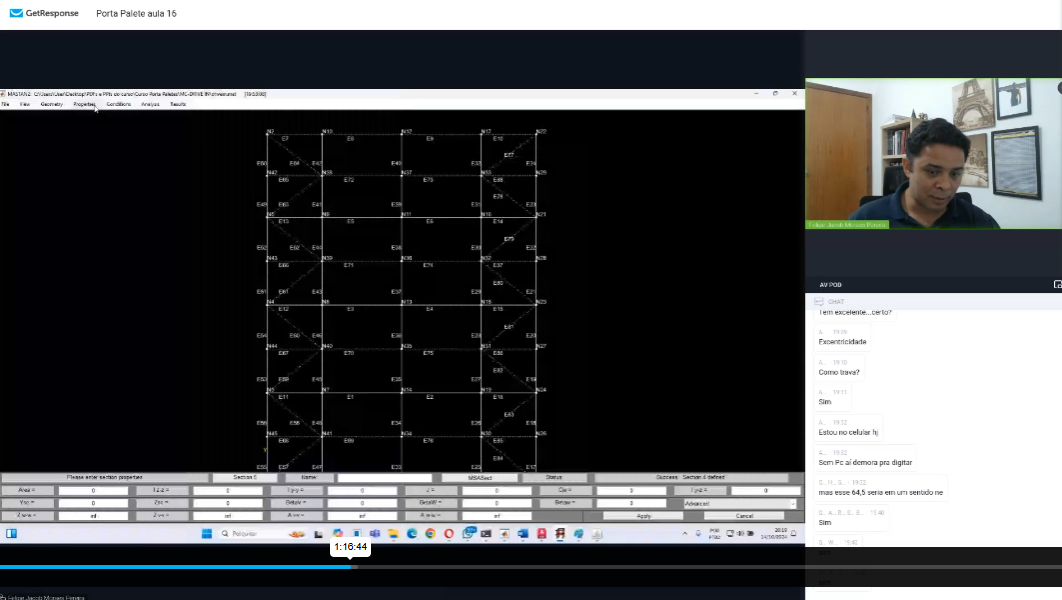Click the GetResponse logo
Screen dimensions: 1062x600
(46, 14)
